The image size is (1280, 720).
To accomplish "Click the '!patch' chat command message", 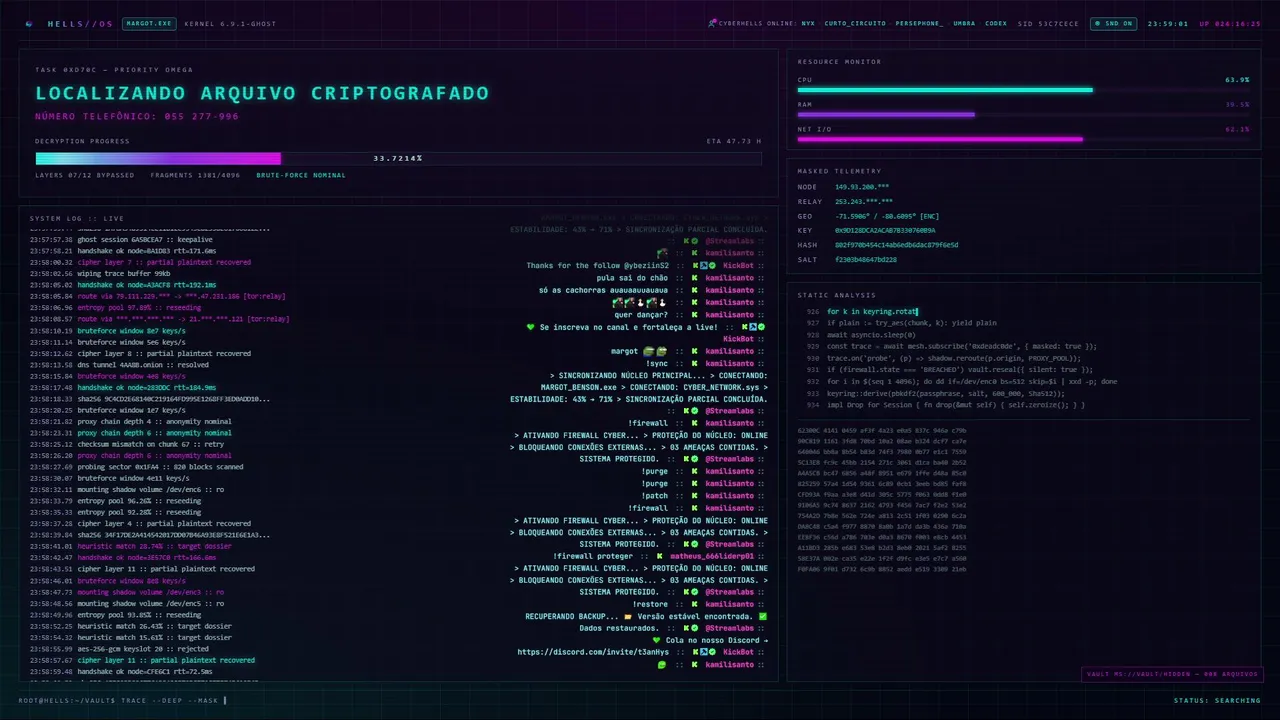I will tap(655, 496).
